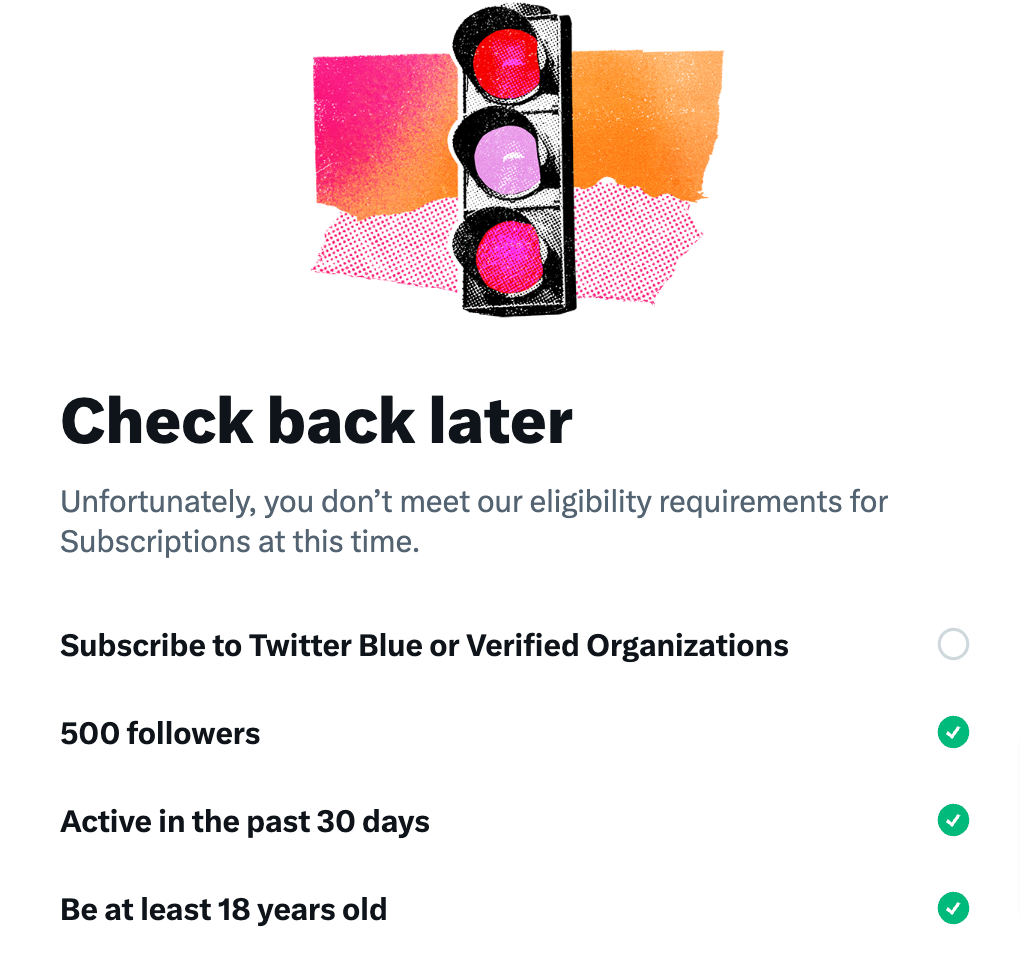Click the green checkmark beside 500 followers
The image size is (1020, 954).
pyautogui.click(x=953, y=732)
